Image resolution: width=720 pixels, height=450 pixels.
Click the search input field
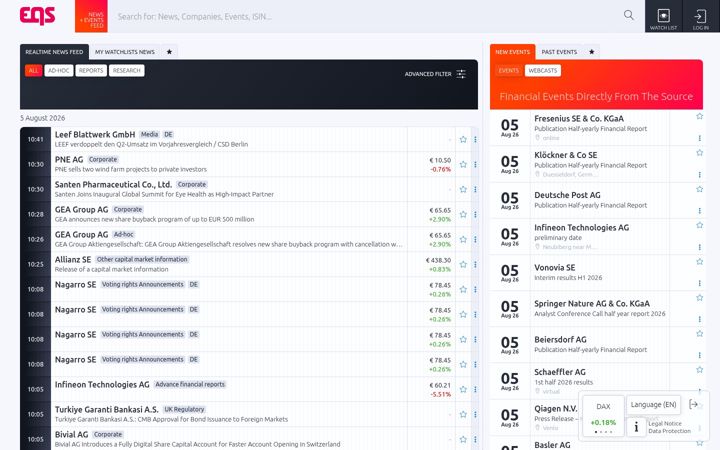(x=367, y=17)
